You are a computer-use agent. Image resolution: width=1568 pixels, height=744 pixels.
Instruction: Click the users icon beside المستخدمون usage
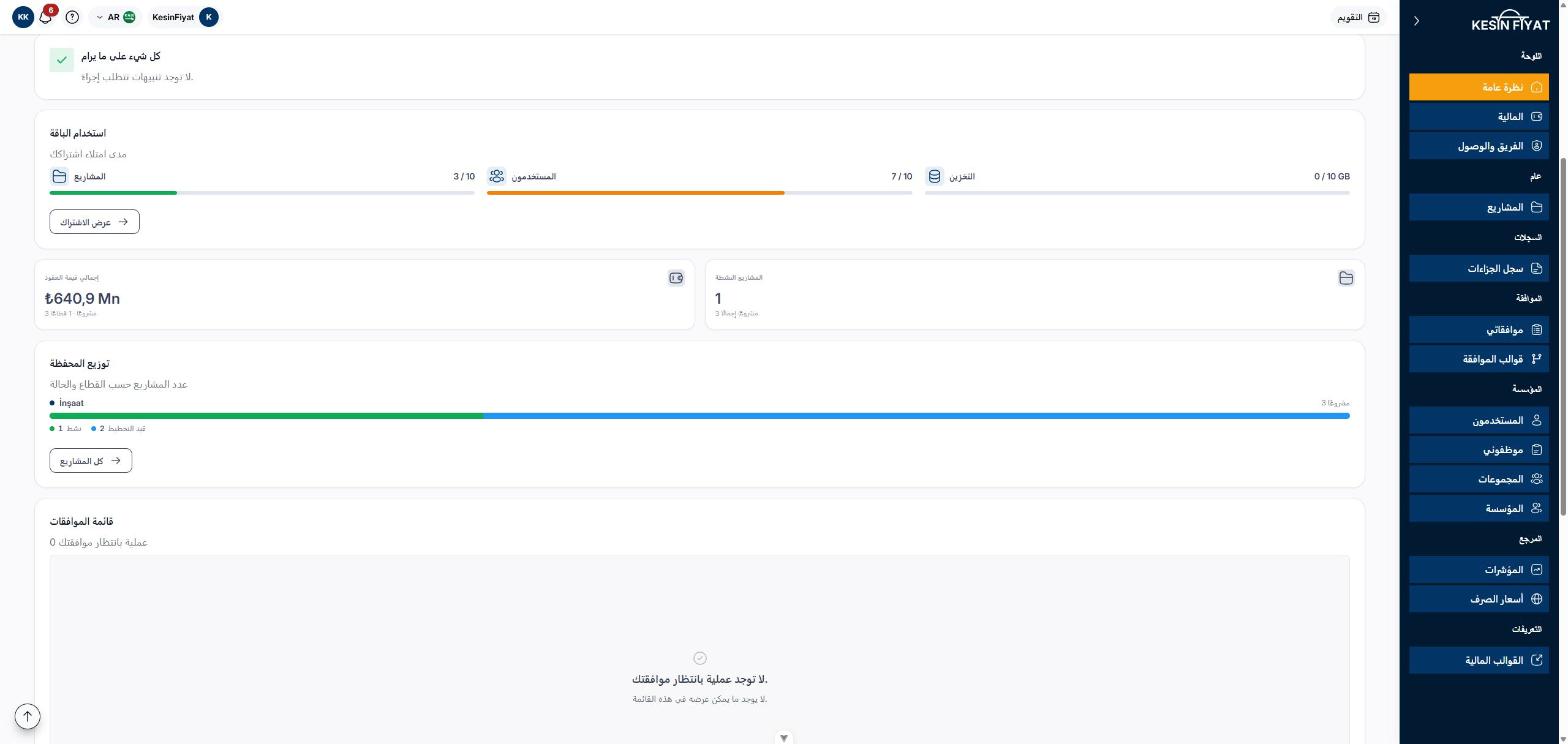pos(497,176)
